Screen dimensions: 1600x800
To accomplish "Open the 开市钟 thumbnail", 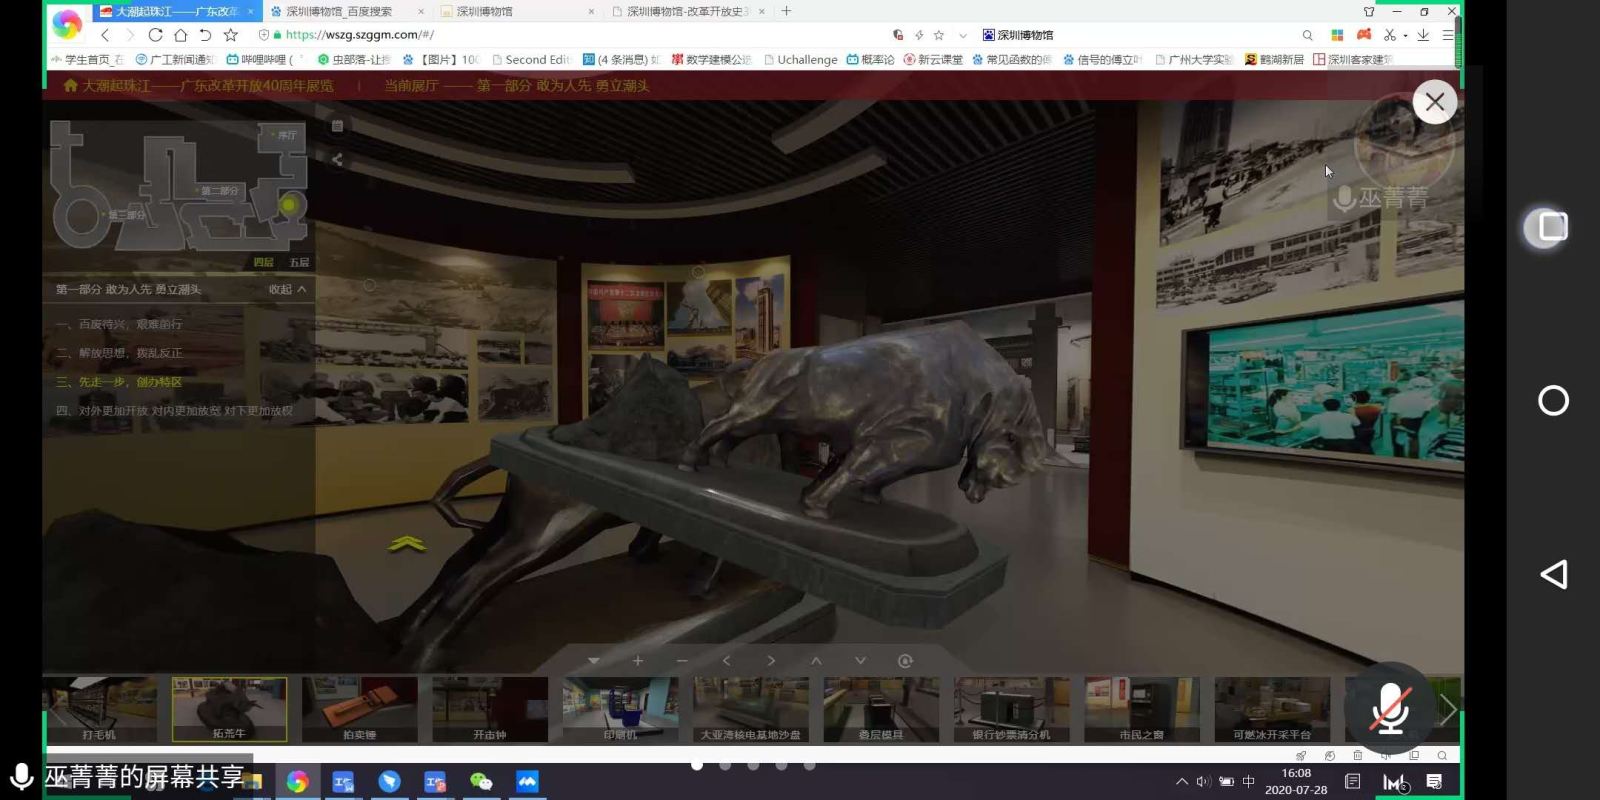I will 490,709.
